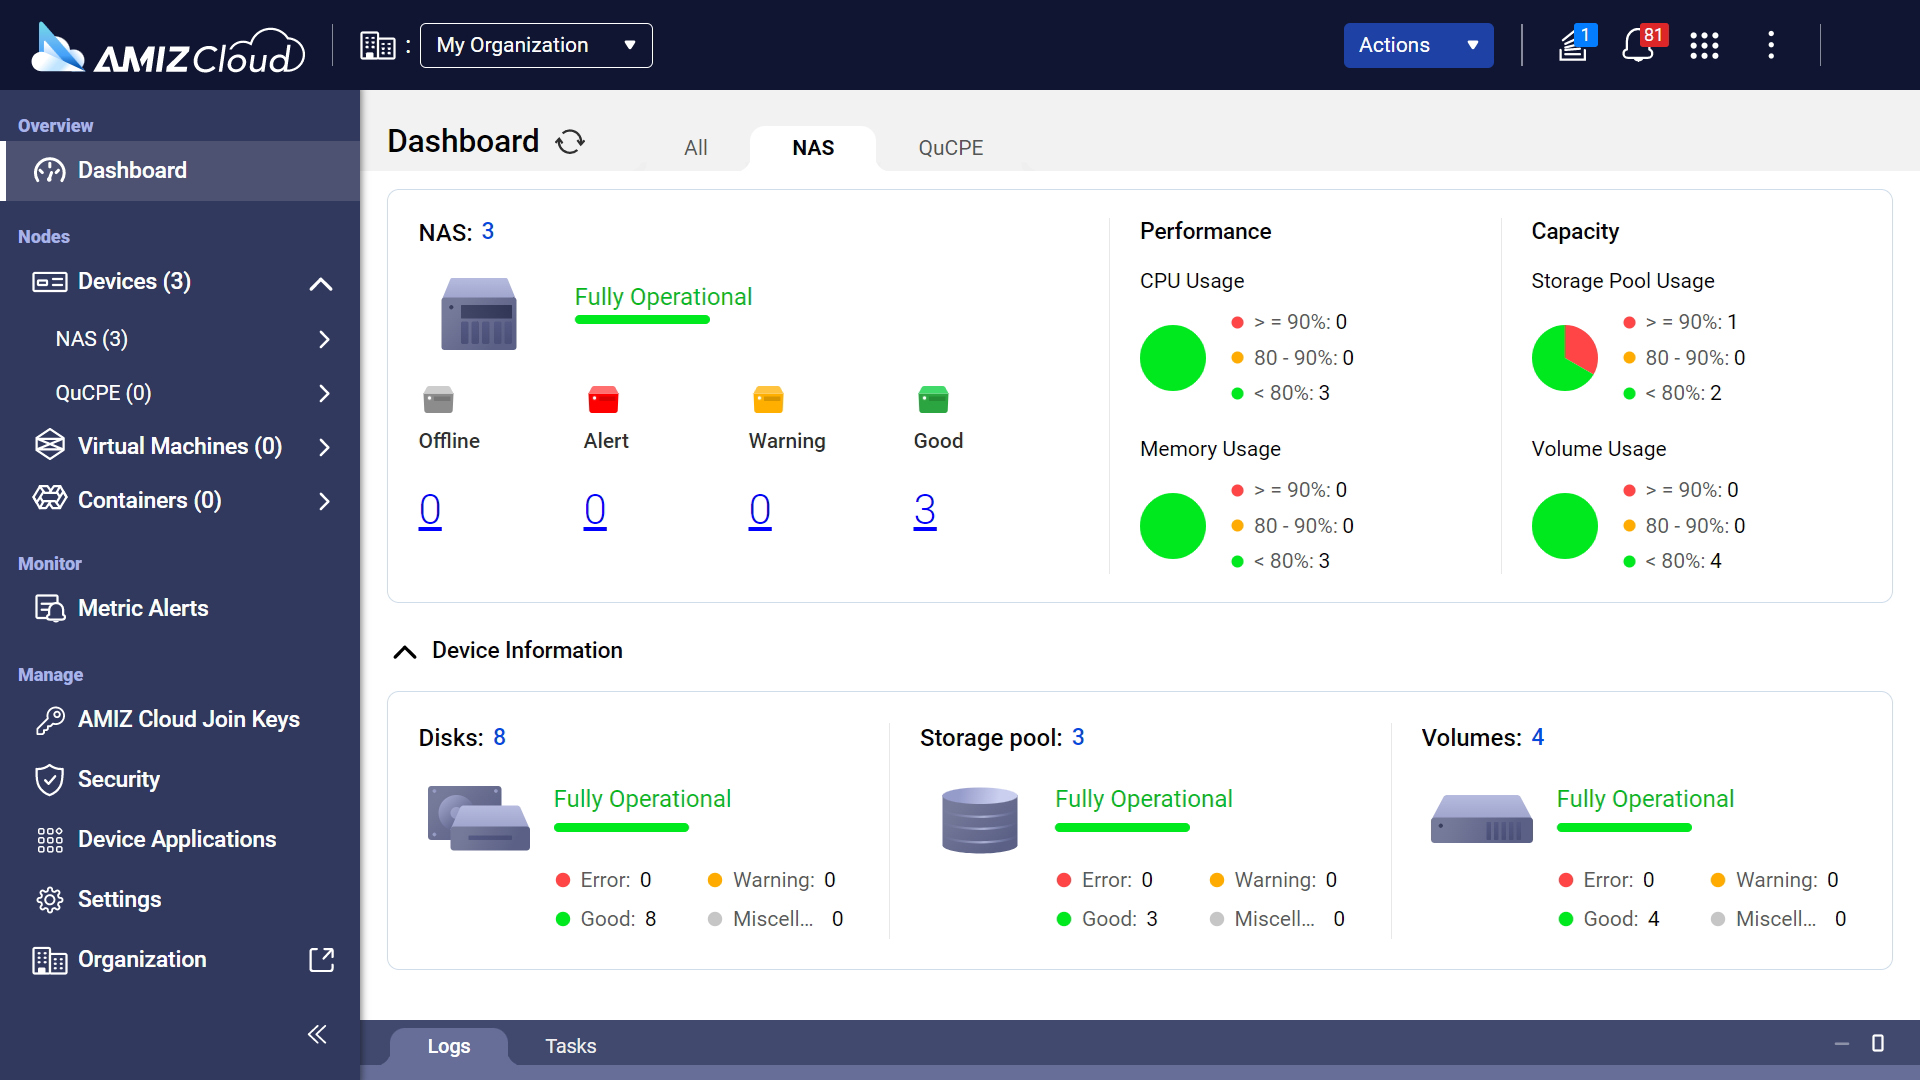Image resolution: width=1920 pixels, height=1080 pixels.
Task: Open the My Organization dropdown
Action: point(534,45)
